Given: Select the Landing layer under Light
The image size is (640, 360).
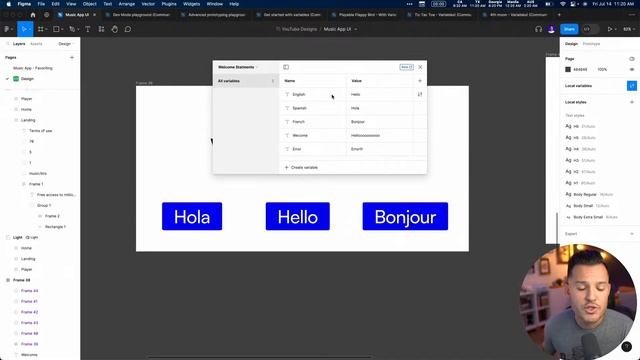Looking at the screenshot, I should [x=28, y=259].
